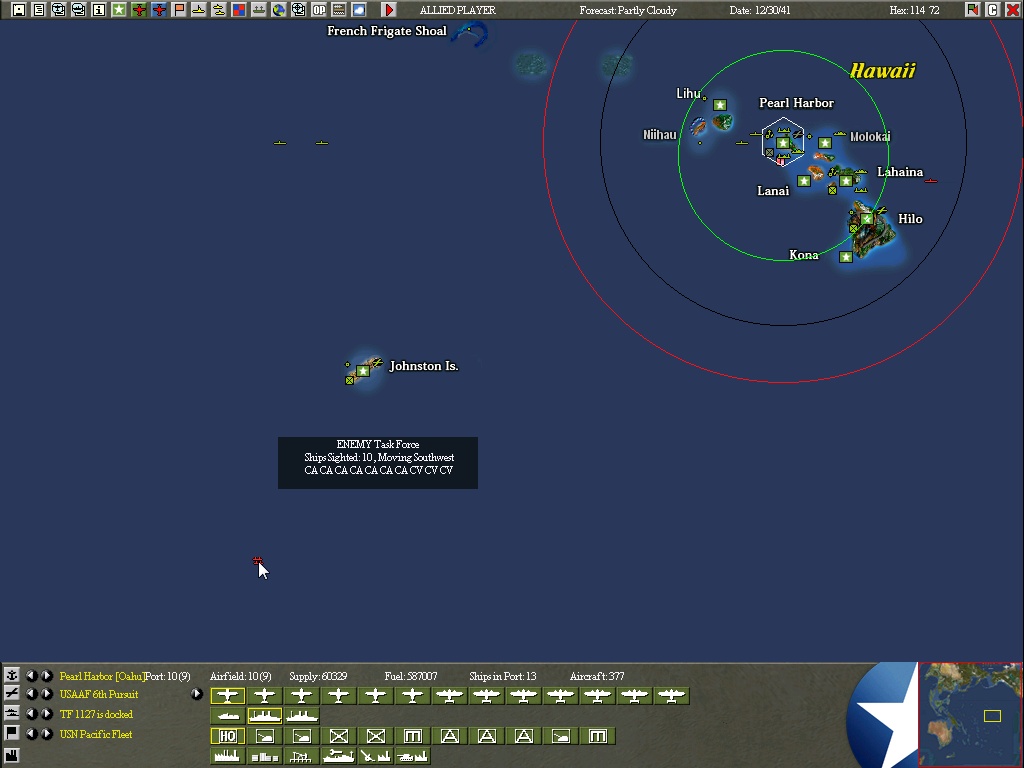The height and width of the screenshot is (768, 1024).
Task: Click the single yellow ship toolbar icon
Action: click(199, 10)
